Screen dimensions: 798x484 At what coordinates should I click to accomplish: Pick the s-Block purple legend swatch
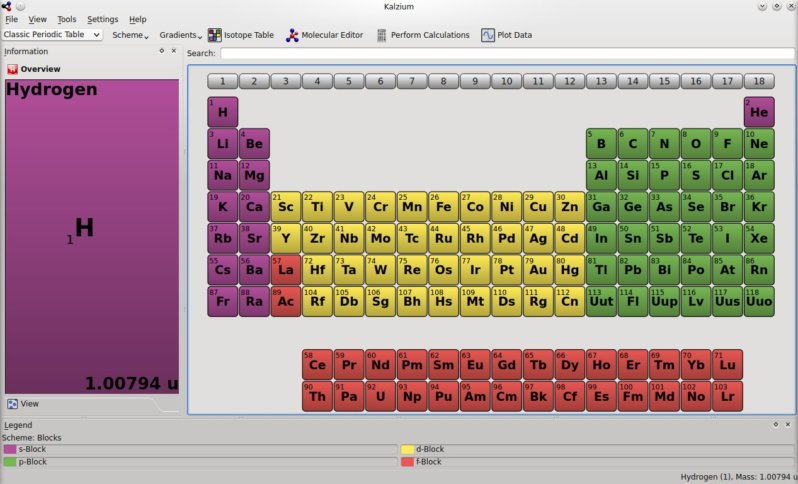point(10,449)
